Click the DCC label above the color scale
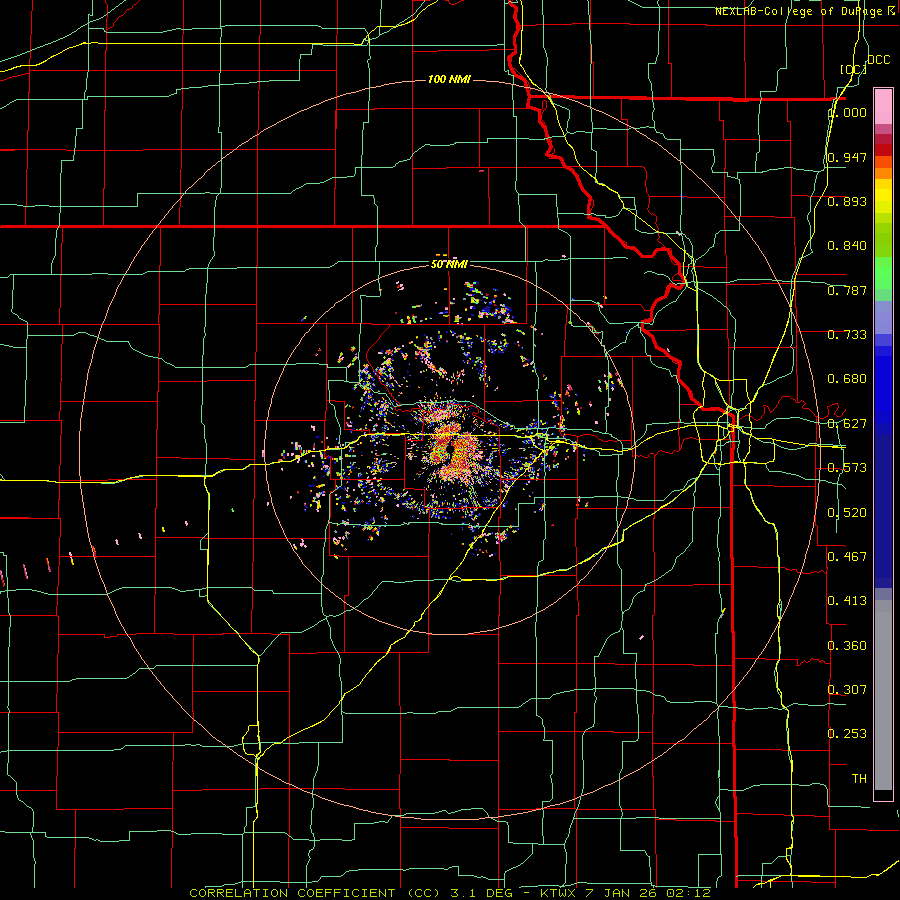This screenshot has height=900, width=900. click(x=878, y=60)
